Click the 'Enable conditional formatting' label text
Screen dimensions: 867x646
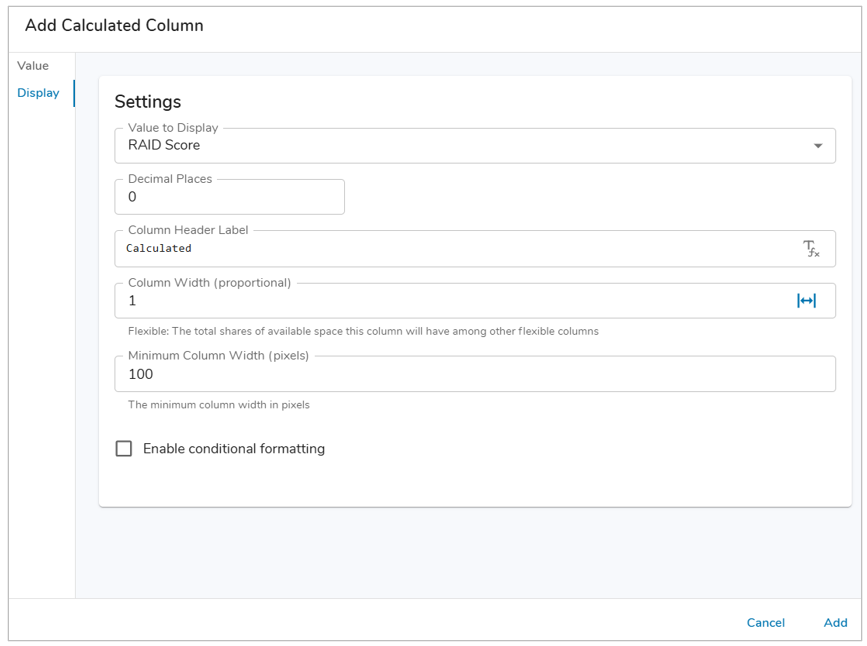click(x=233, y=449)
